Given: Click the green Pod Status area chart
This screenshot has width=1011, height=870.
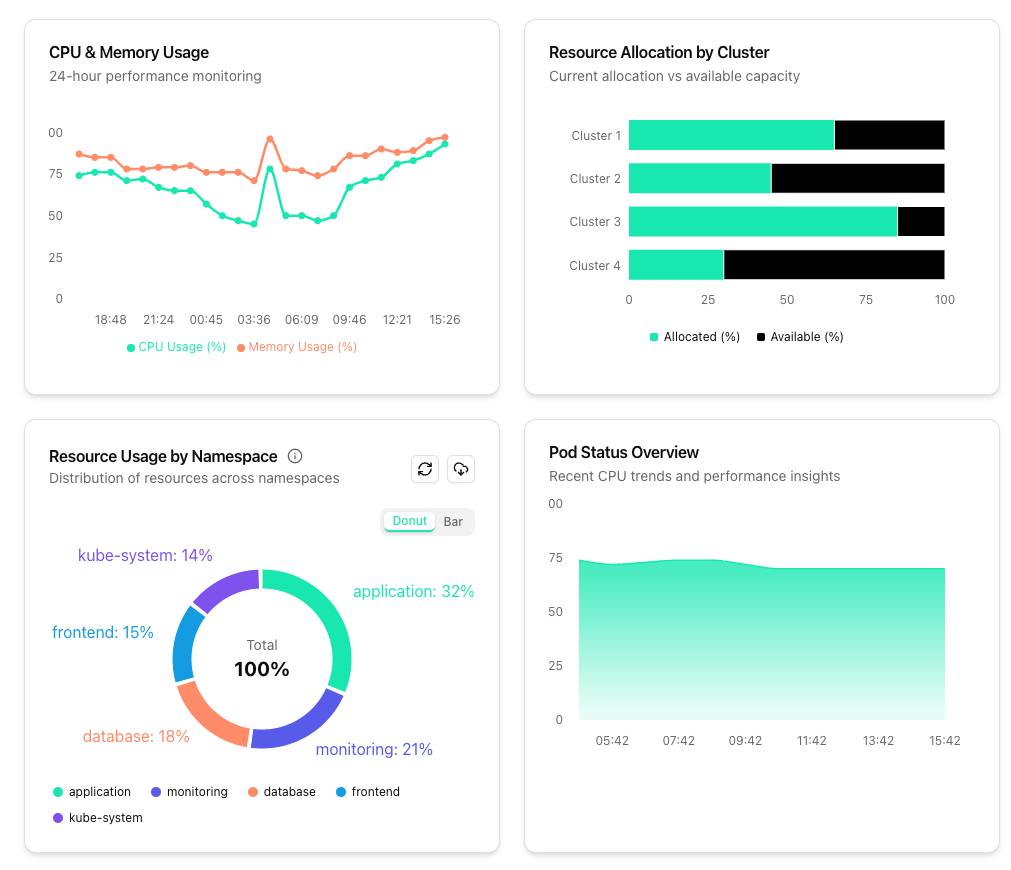Looking at the screenshot, I should point(762,640).
